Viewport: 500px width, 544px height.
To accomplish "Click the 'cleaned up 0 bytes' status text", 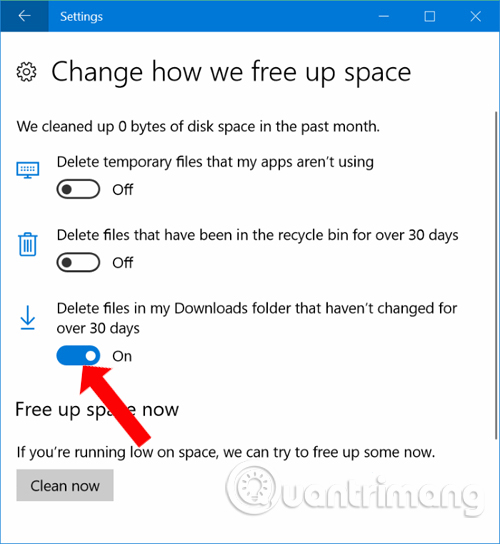I will (x=198, y=127).
